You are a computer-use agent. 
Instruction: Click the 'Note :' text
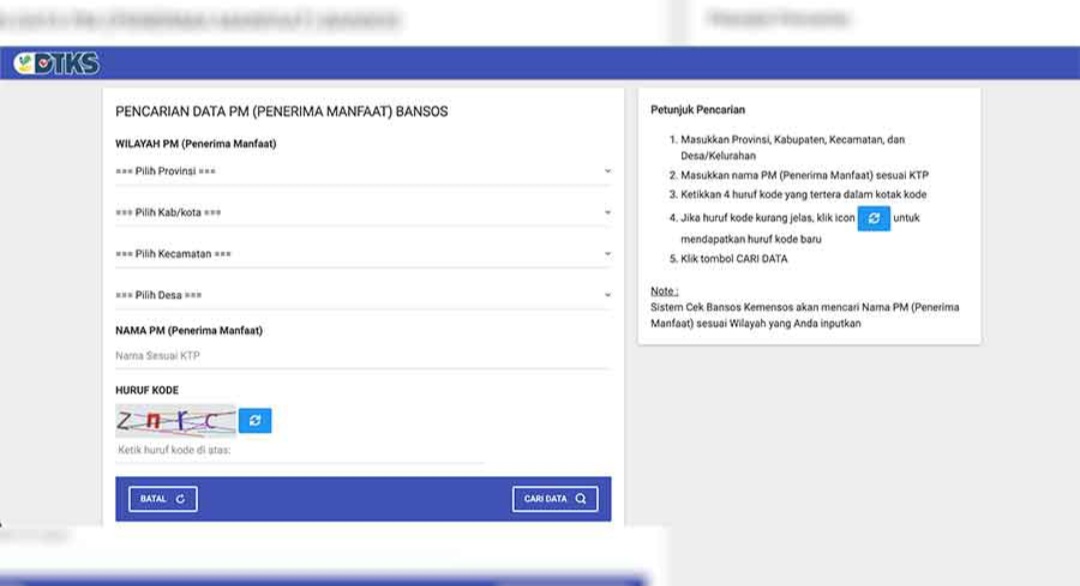click(x=664, y=291)
